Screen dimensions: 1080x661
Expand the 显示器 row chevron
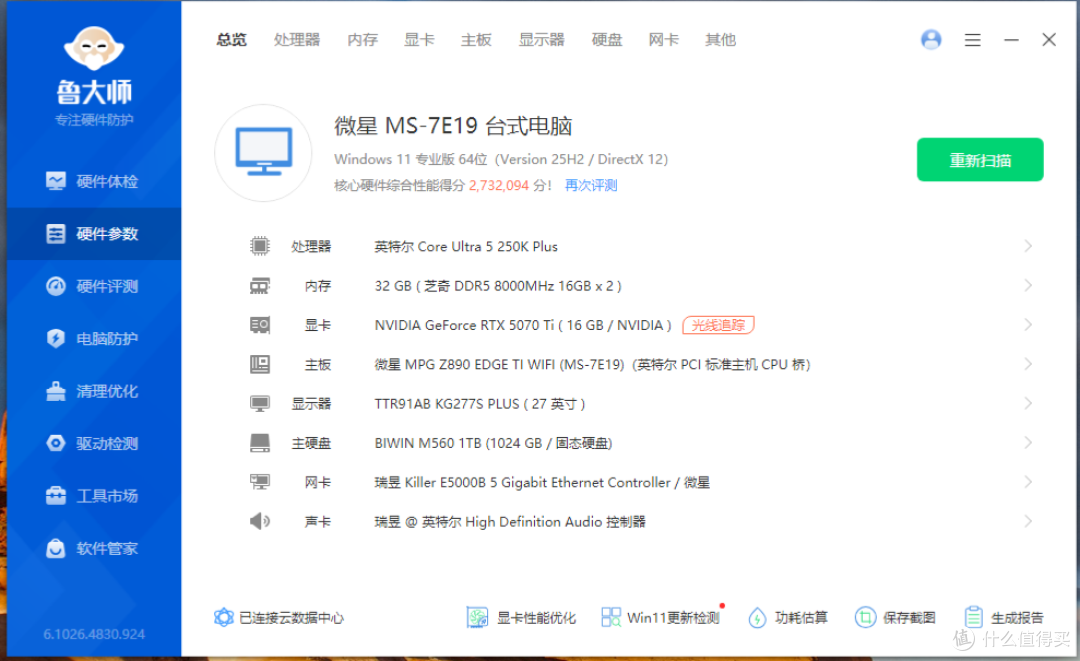(x=1028, y=403)
